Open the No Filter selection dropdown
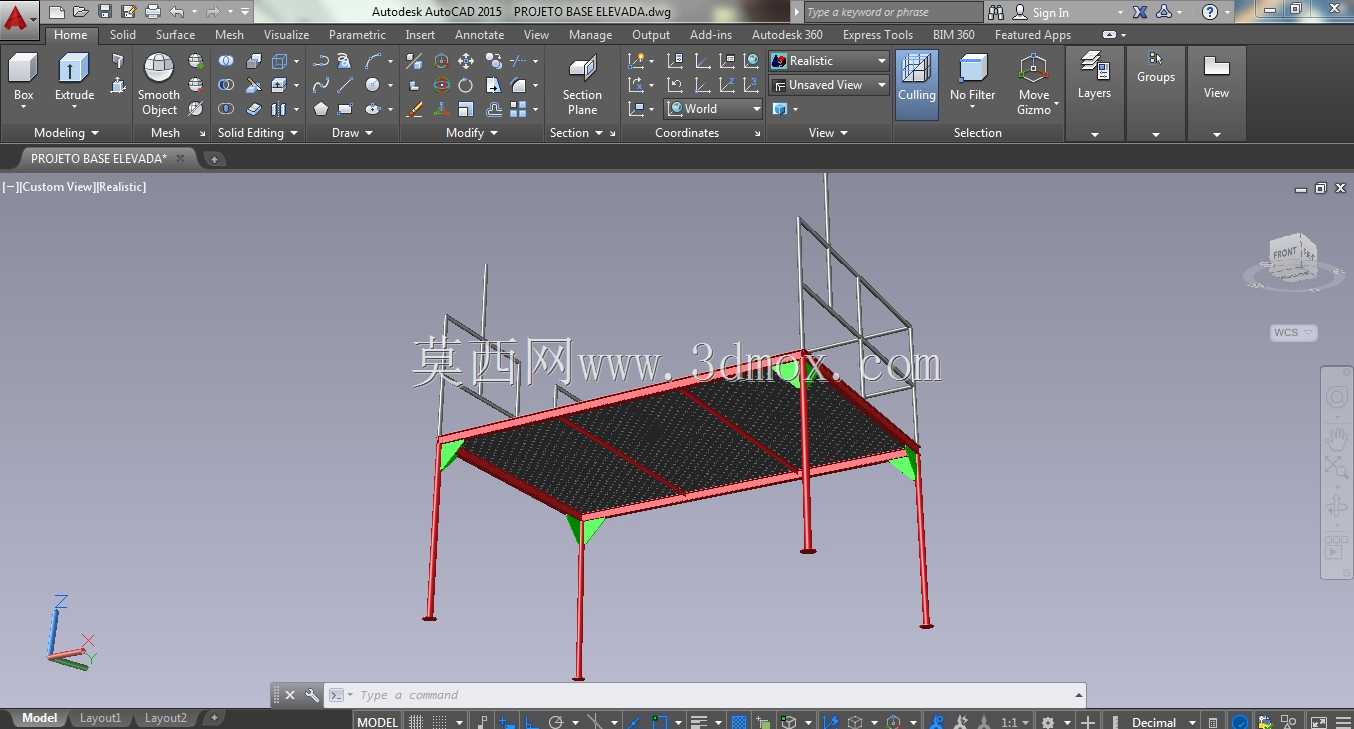This screenshot has width=1354, height=729. tap(973, 84)
